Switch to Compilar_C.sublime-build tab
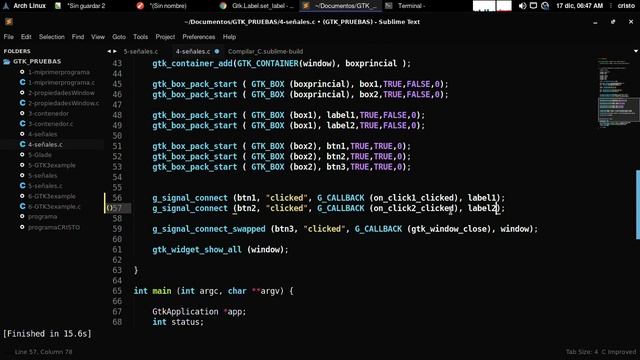Image resolution: width=640 pixels, height=360 pixels. click(265, 51)
